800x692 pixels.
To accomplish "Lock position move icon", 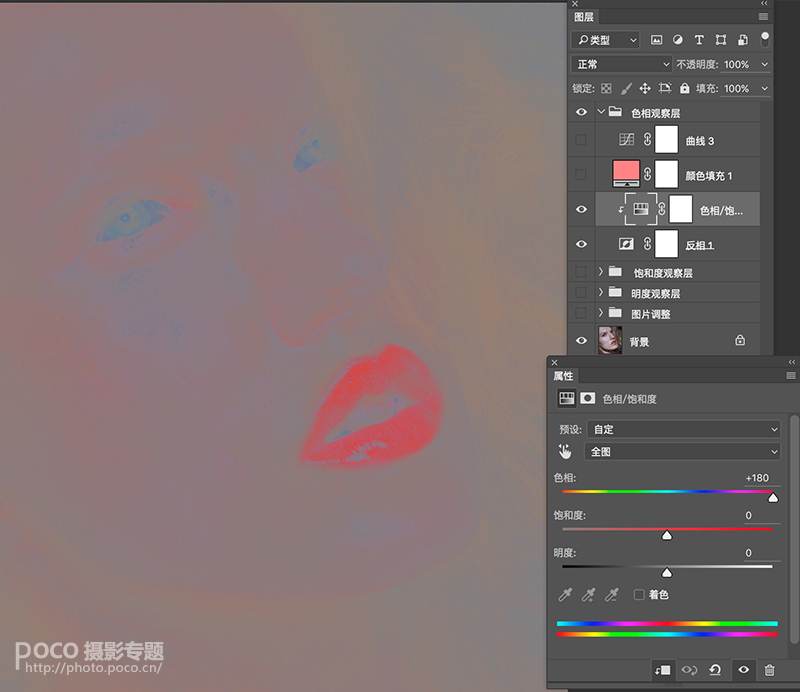I will (x=645, y=88).
